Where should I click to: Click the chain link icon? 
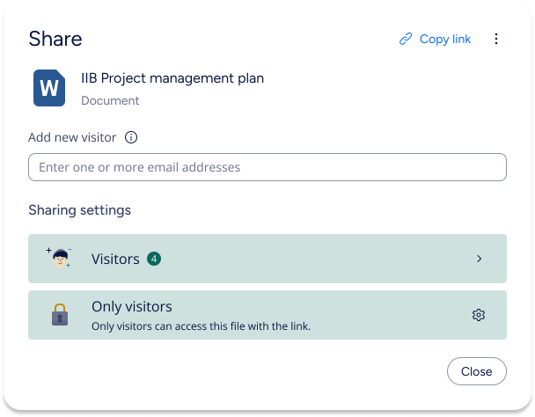coord(405,39)
